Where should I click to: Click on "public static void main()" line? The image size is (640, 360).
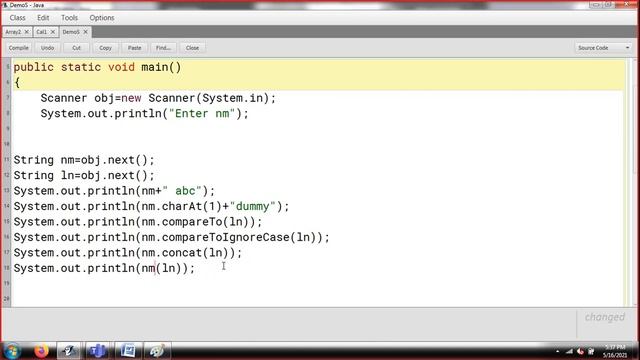97,67
